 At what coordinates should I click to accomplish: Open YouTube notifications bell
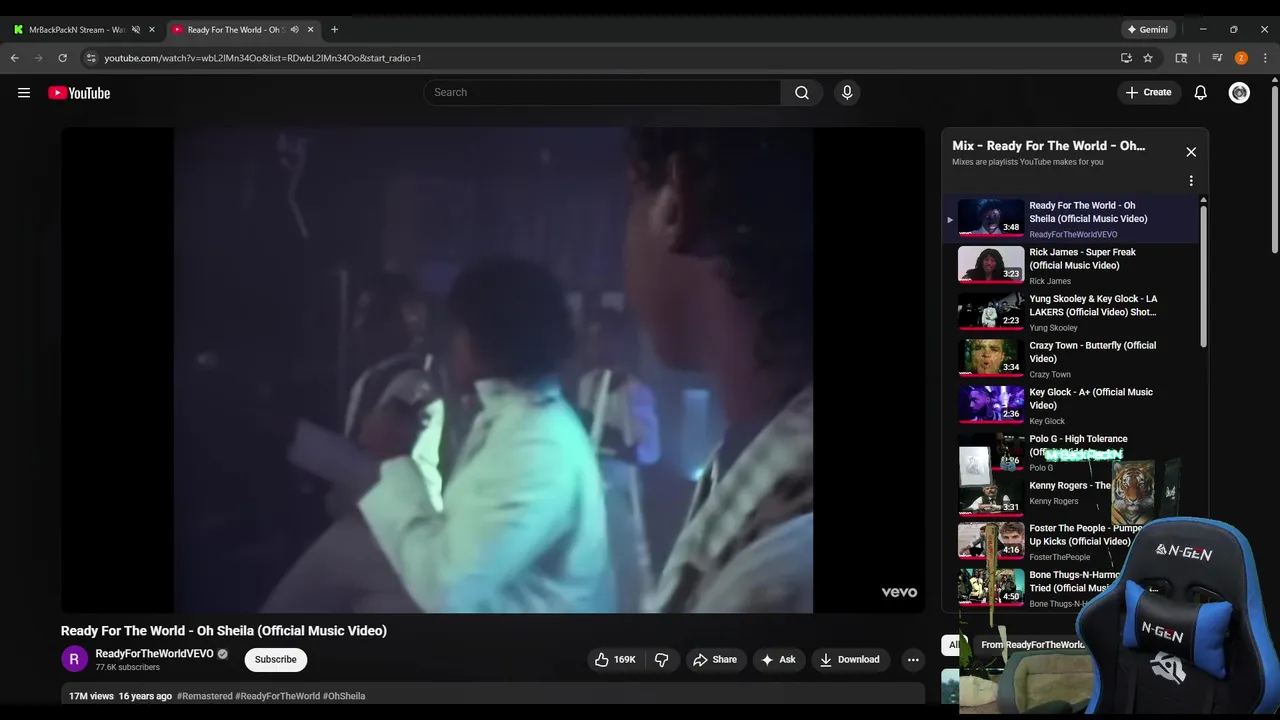coord(1201,93)
